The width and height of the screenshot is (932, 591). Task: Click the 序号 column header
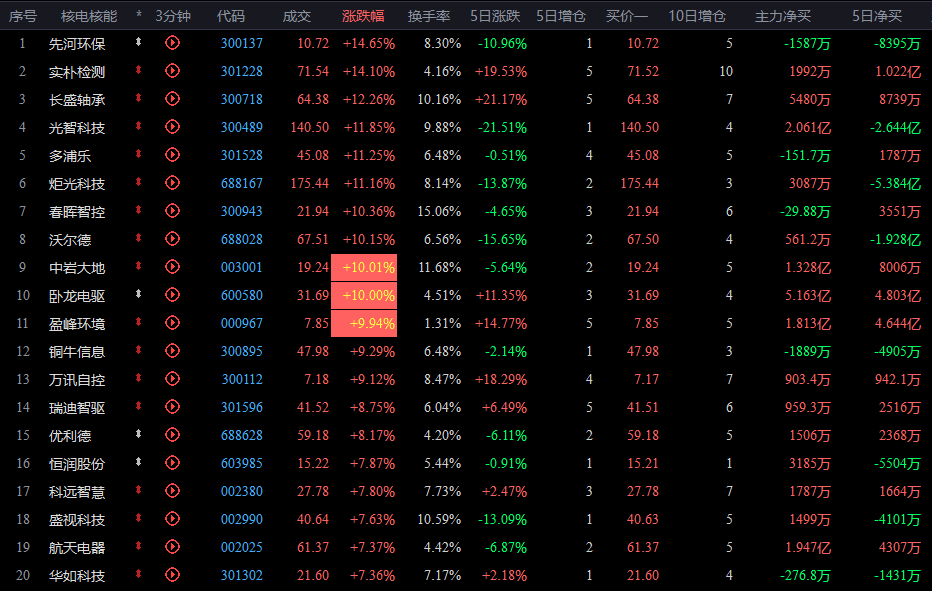pyautogui.click(x=23, y=16)
